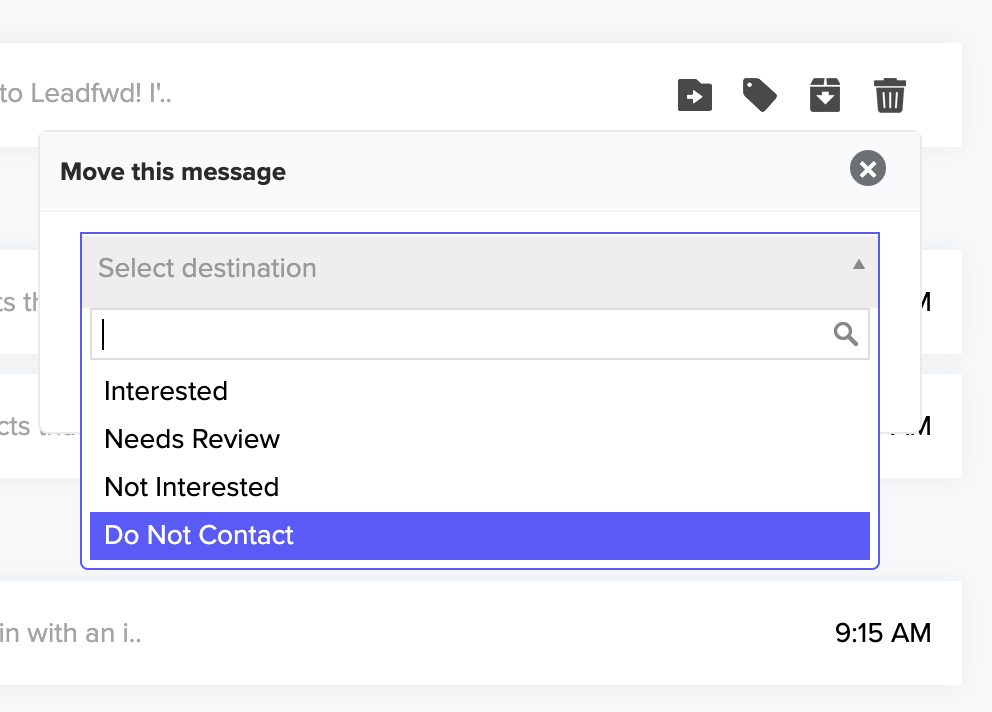Click the tag label icon
Screen dimensions: 992x712
tap(760, 95)
